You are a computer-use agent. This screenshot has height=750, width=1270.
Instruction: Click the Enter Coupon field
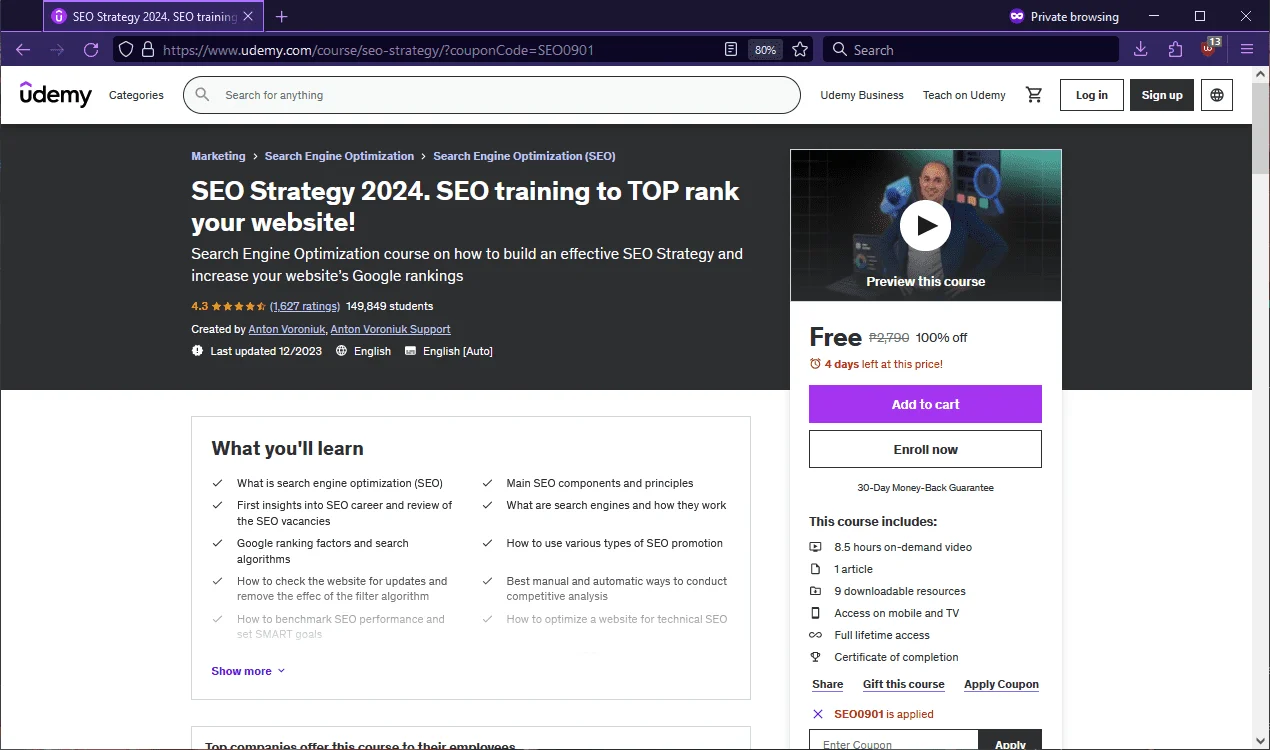click(x=893, y=741)
